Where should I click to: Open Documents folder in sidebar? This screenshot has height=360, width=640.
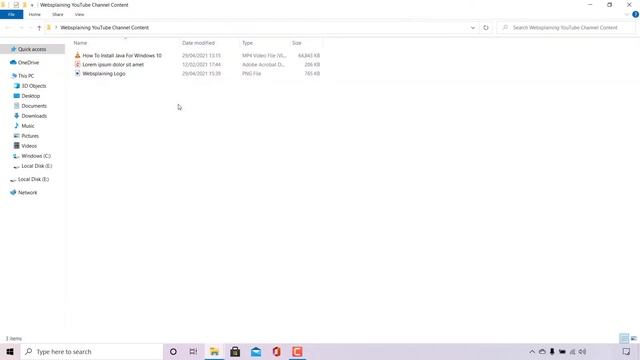tap(34, 106)
